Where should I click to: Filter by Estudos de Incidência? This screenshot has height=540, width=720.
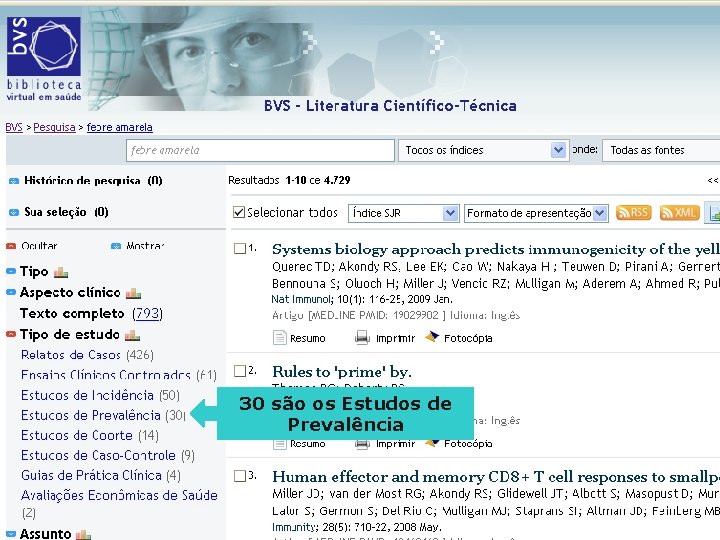pos(87,395)
